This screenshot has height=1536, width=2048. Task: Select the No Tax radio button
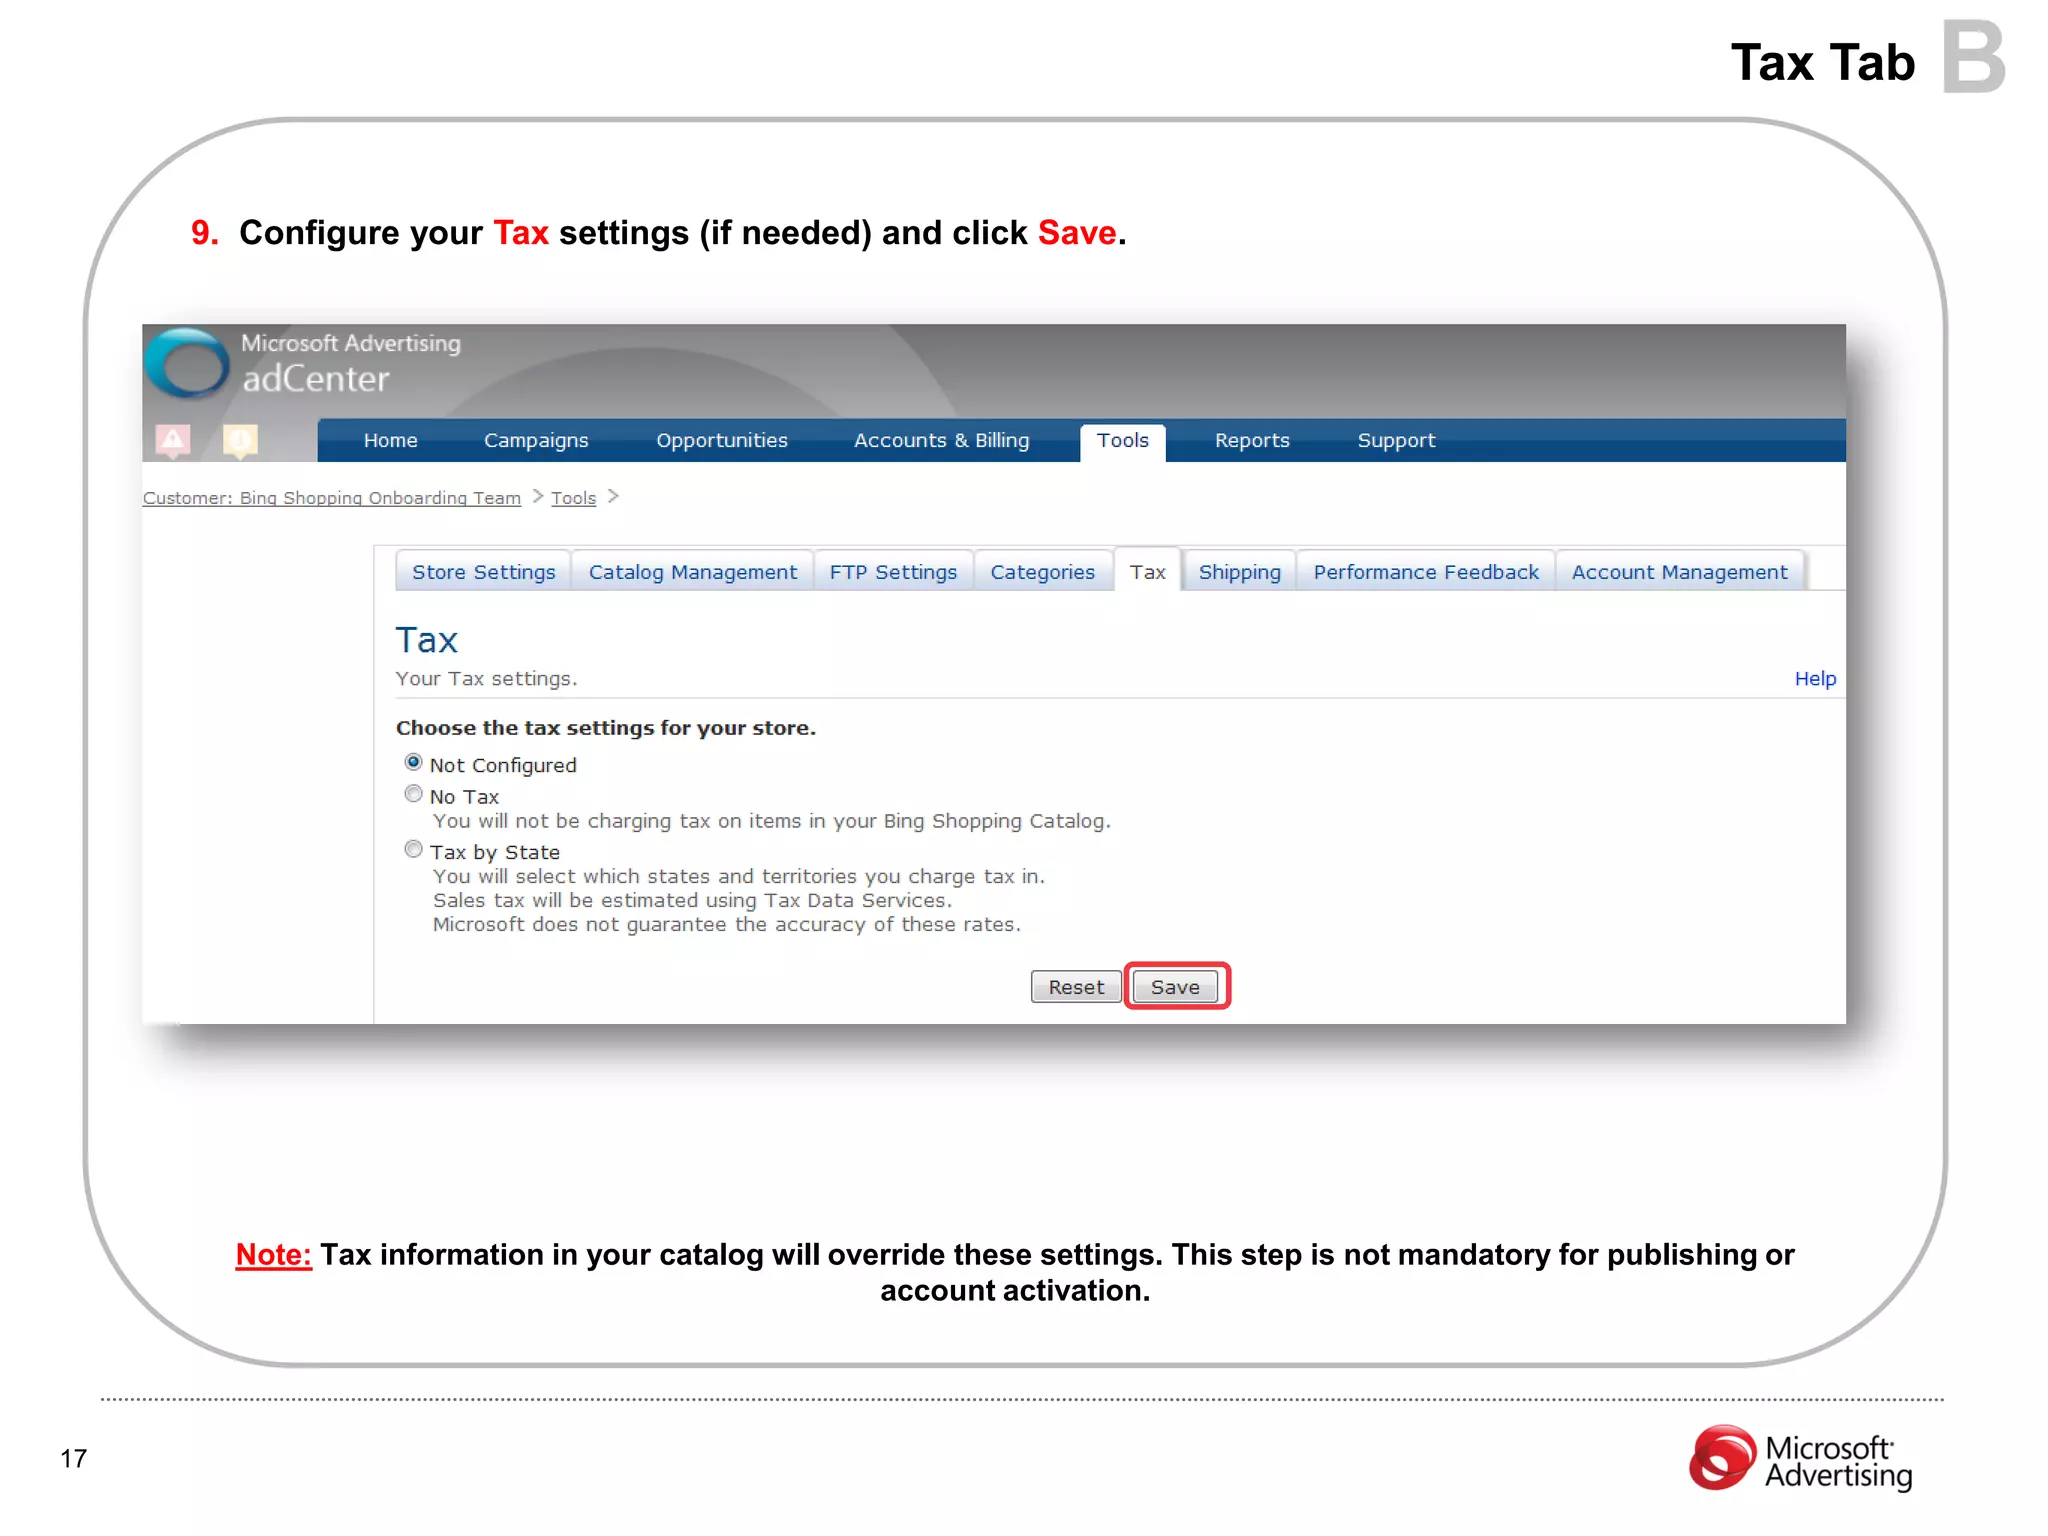[x=413, y=794]
